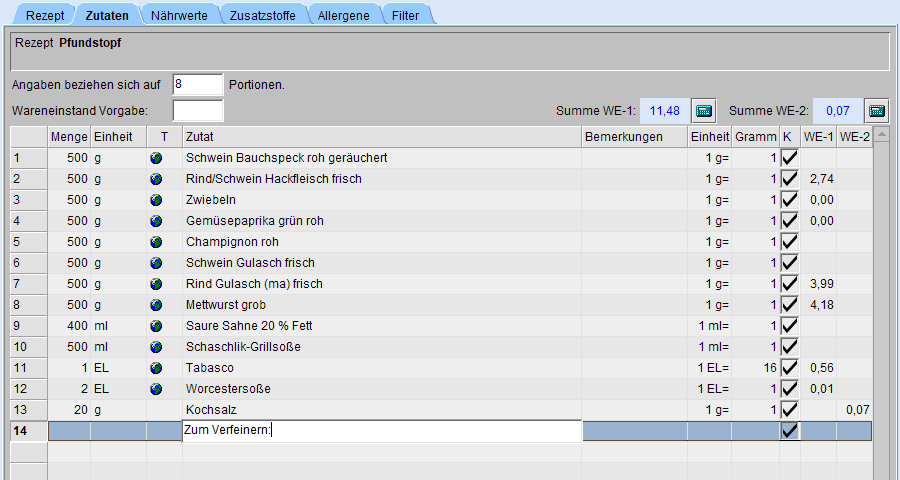Viewport: 900px width, 480px height.
Task: Click globe icon for Worcestersoße row
Action: pyautogui.click(x=156, y=389)
